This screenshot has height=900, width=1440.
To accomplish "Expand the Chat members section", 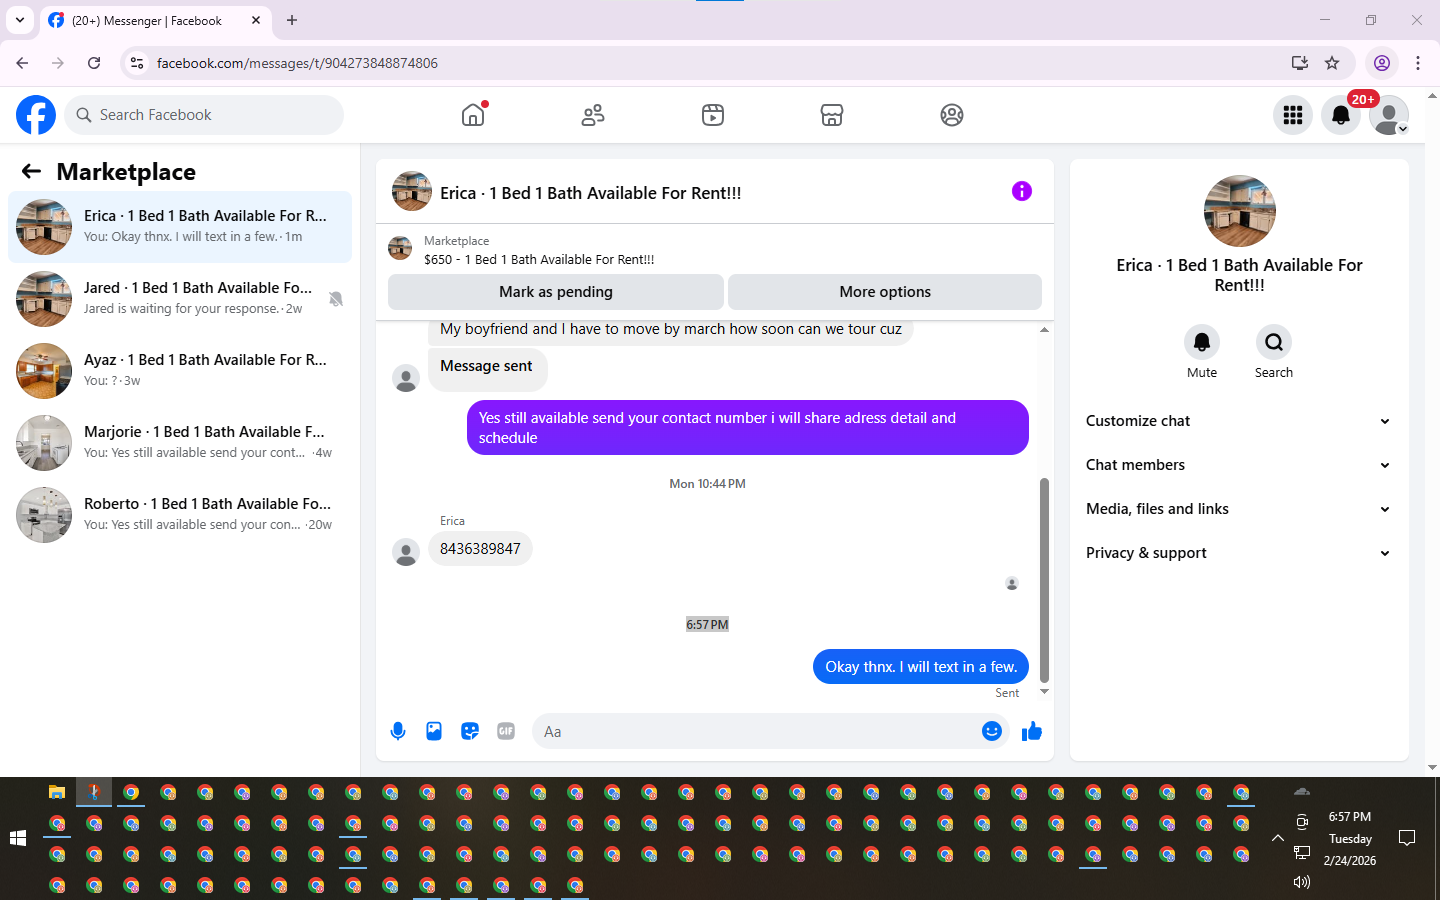I will point(1239,465).
